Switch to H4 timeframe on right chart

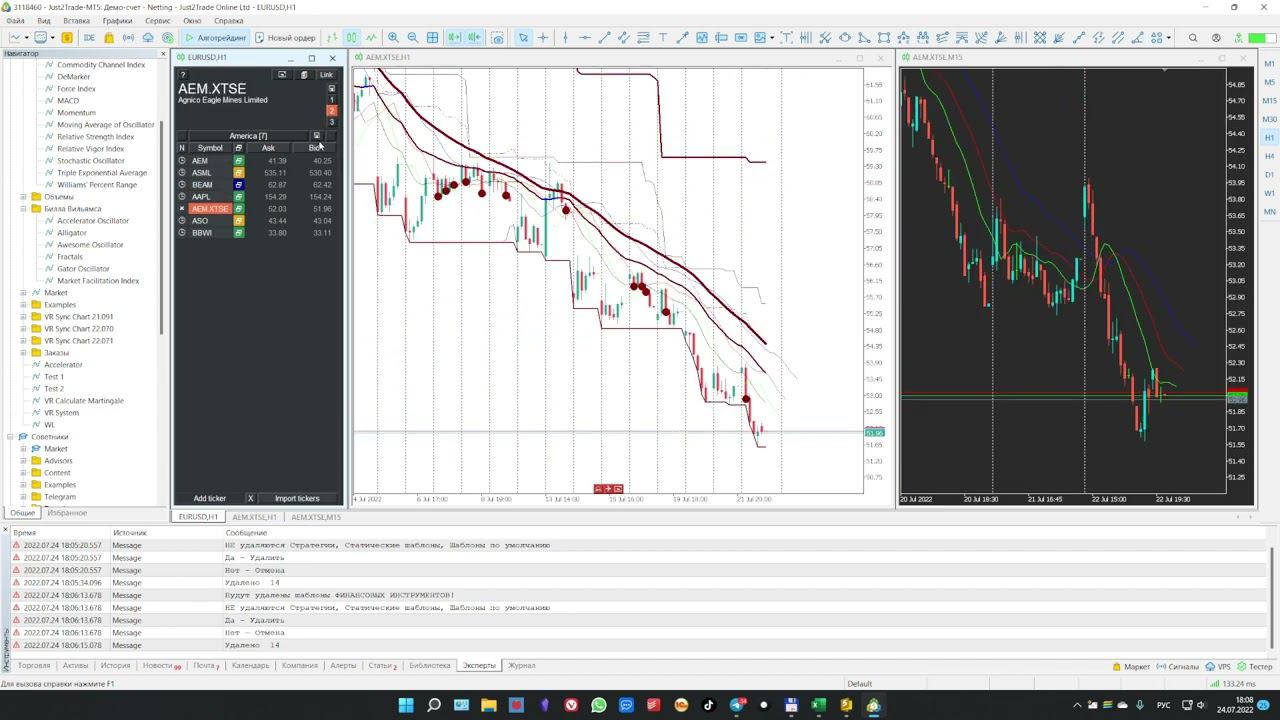1270,156
